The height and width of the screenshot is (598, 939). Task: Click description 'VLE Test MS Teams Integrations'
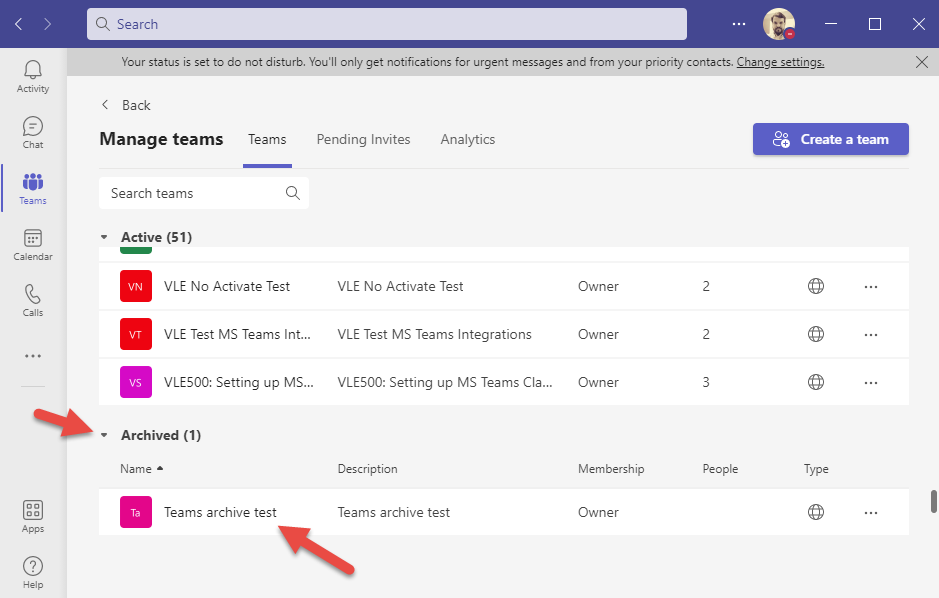coord(434,334)
